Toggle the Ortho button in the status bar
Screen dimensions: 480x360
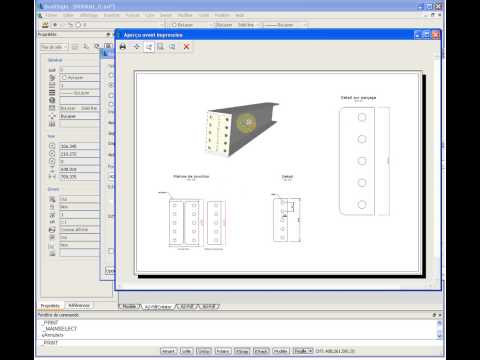(x=204, y=351)
